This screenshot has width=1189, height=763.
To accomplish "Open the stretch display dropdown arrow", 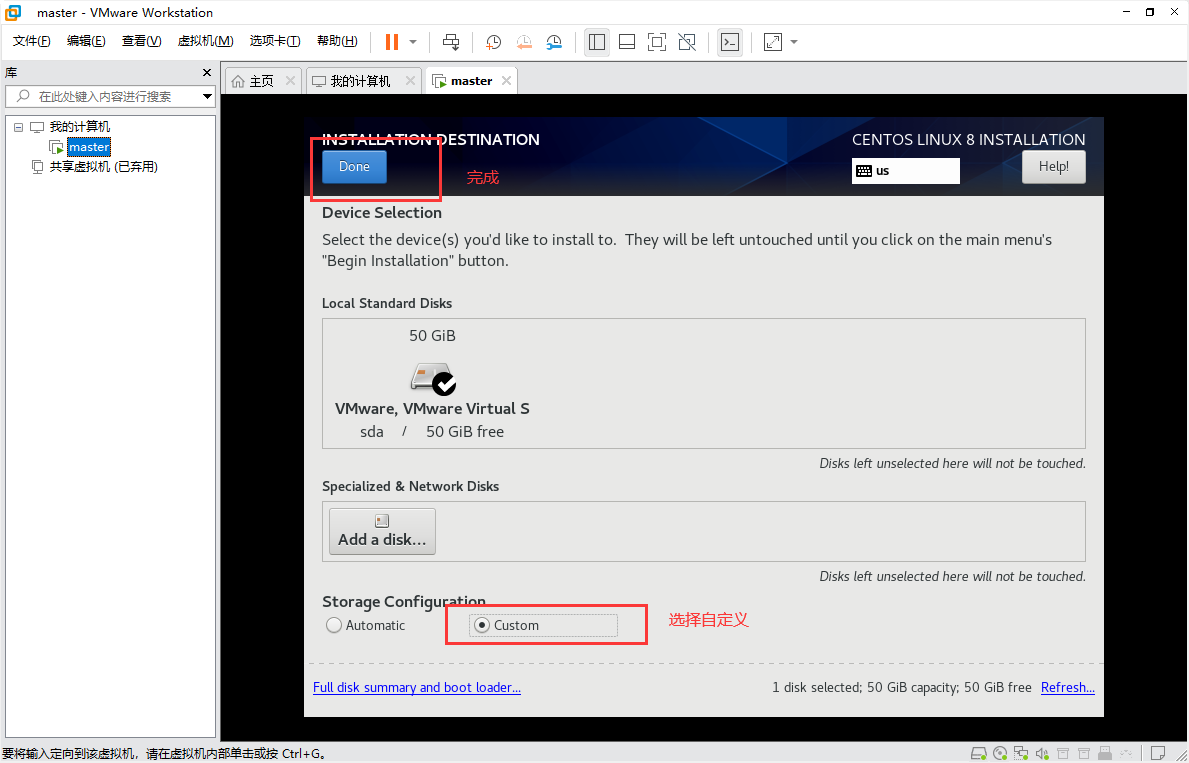I will (794, 42).
